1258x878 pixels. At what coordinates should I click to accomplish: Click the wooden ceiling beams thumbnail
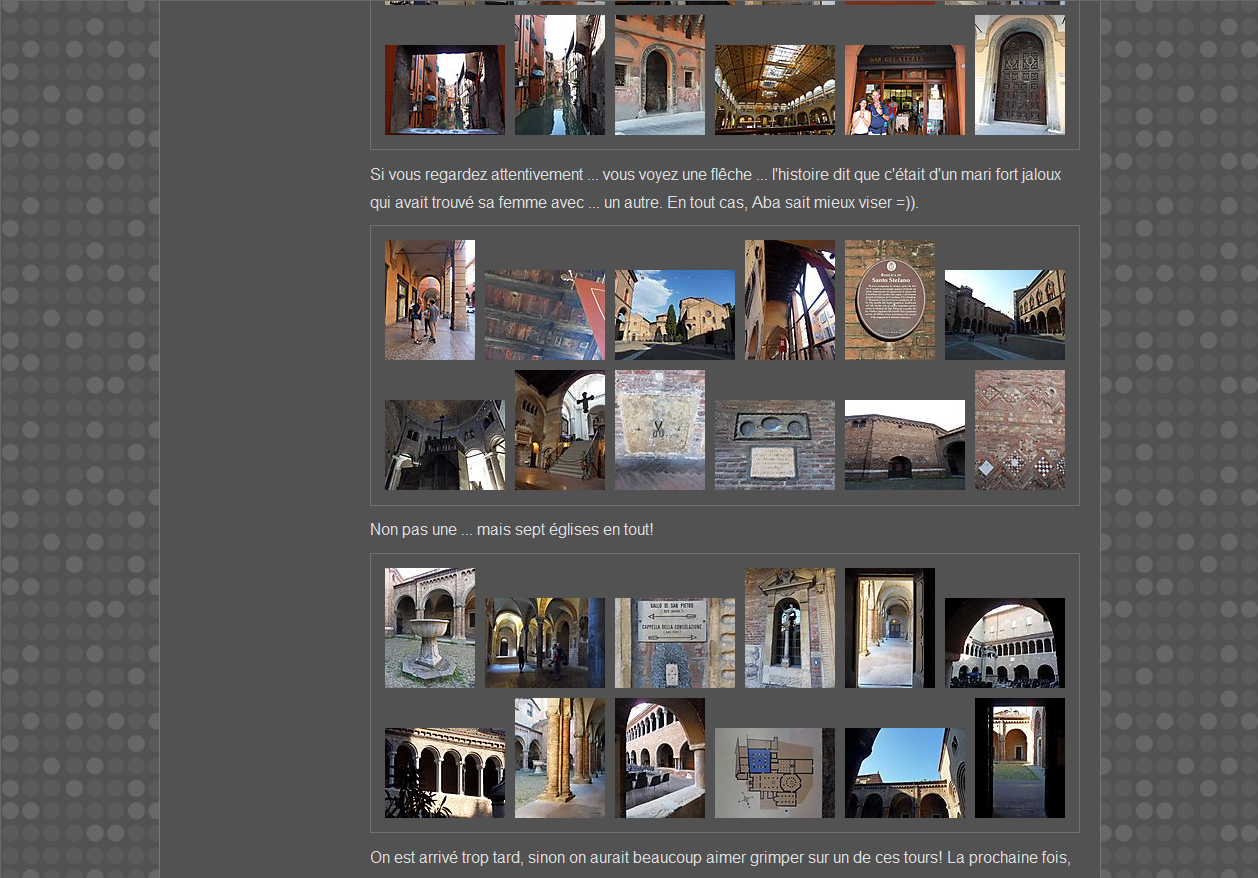coord(544,315)
